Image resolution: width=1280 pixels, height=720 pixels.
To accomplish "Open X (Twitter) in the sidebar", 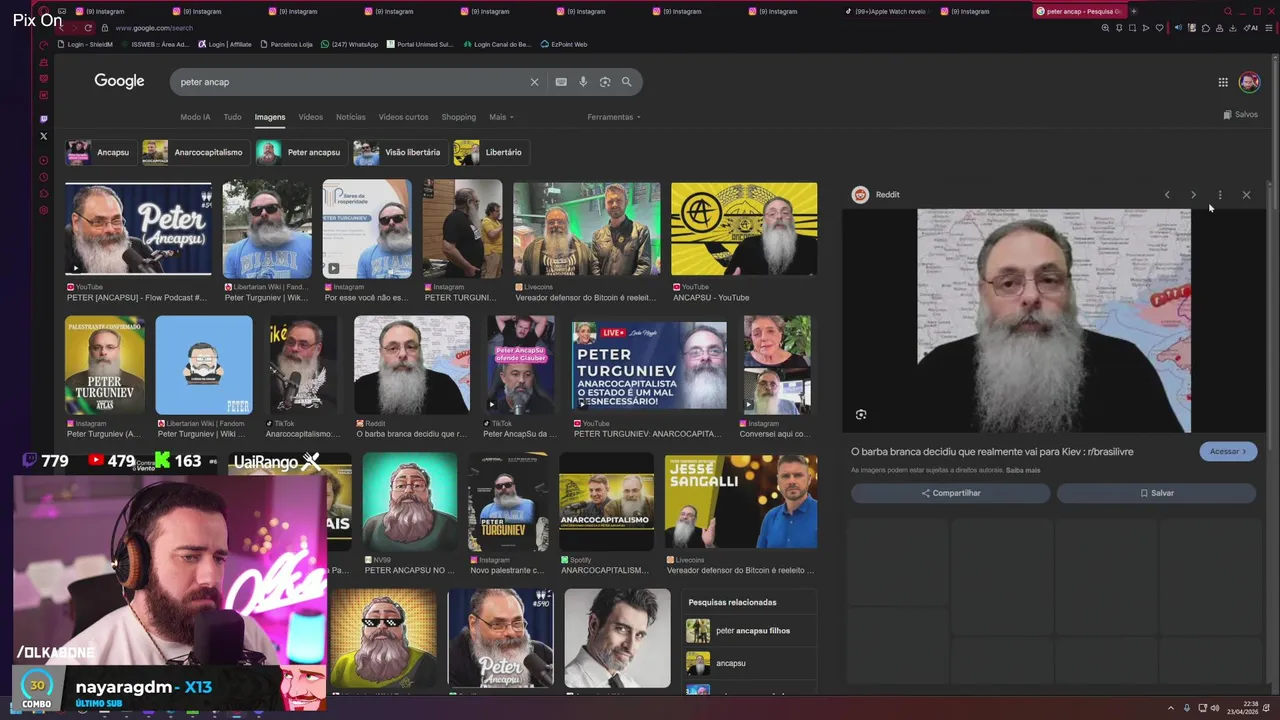I will click(43, 136).
